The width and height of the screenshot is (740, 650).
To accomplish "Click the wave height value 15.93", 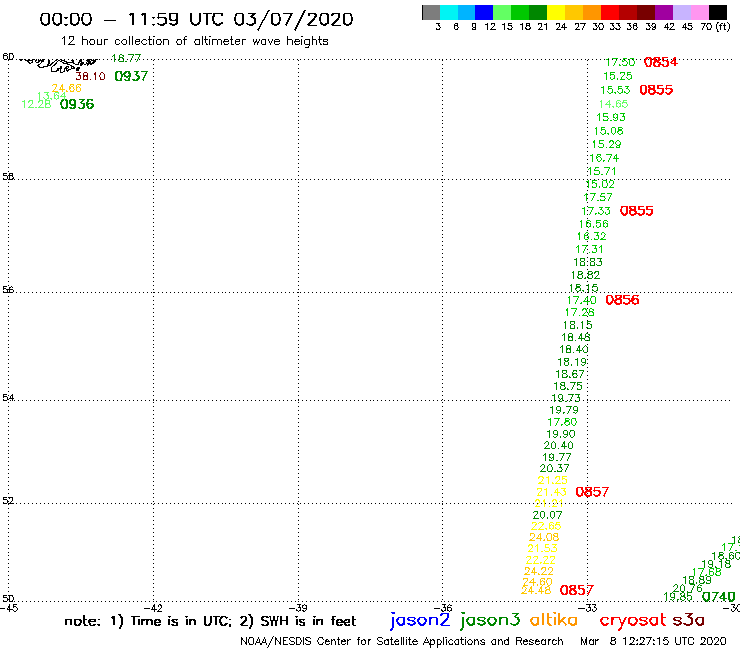I will 611,117.
